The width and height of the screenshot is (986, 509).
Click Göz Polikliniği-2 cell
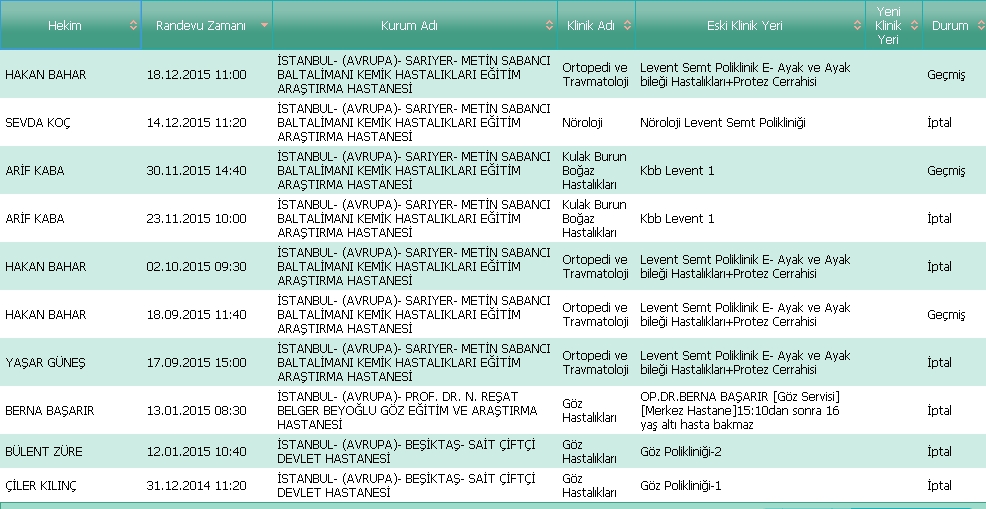pos(681,452)
